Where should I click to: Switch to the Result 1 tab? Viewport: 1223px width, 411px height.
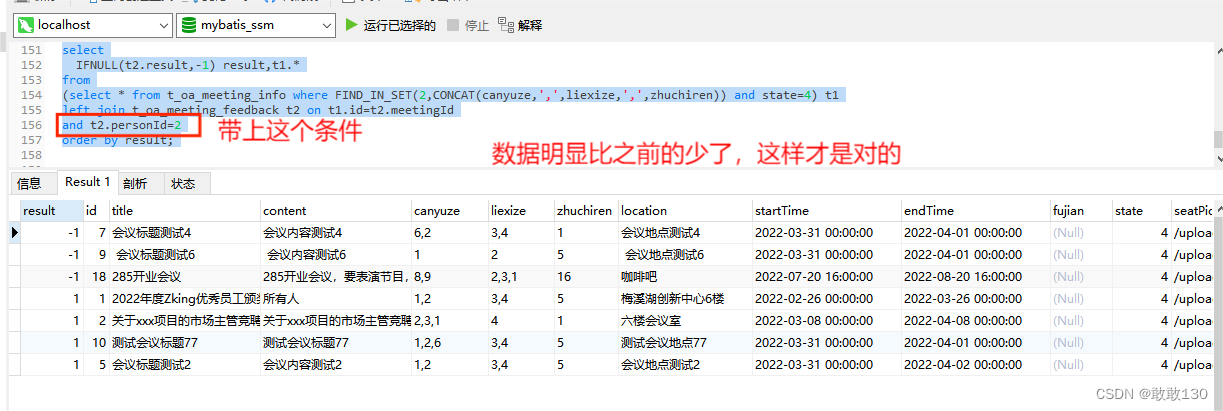pos(88,182)
